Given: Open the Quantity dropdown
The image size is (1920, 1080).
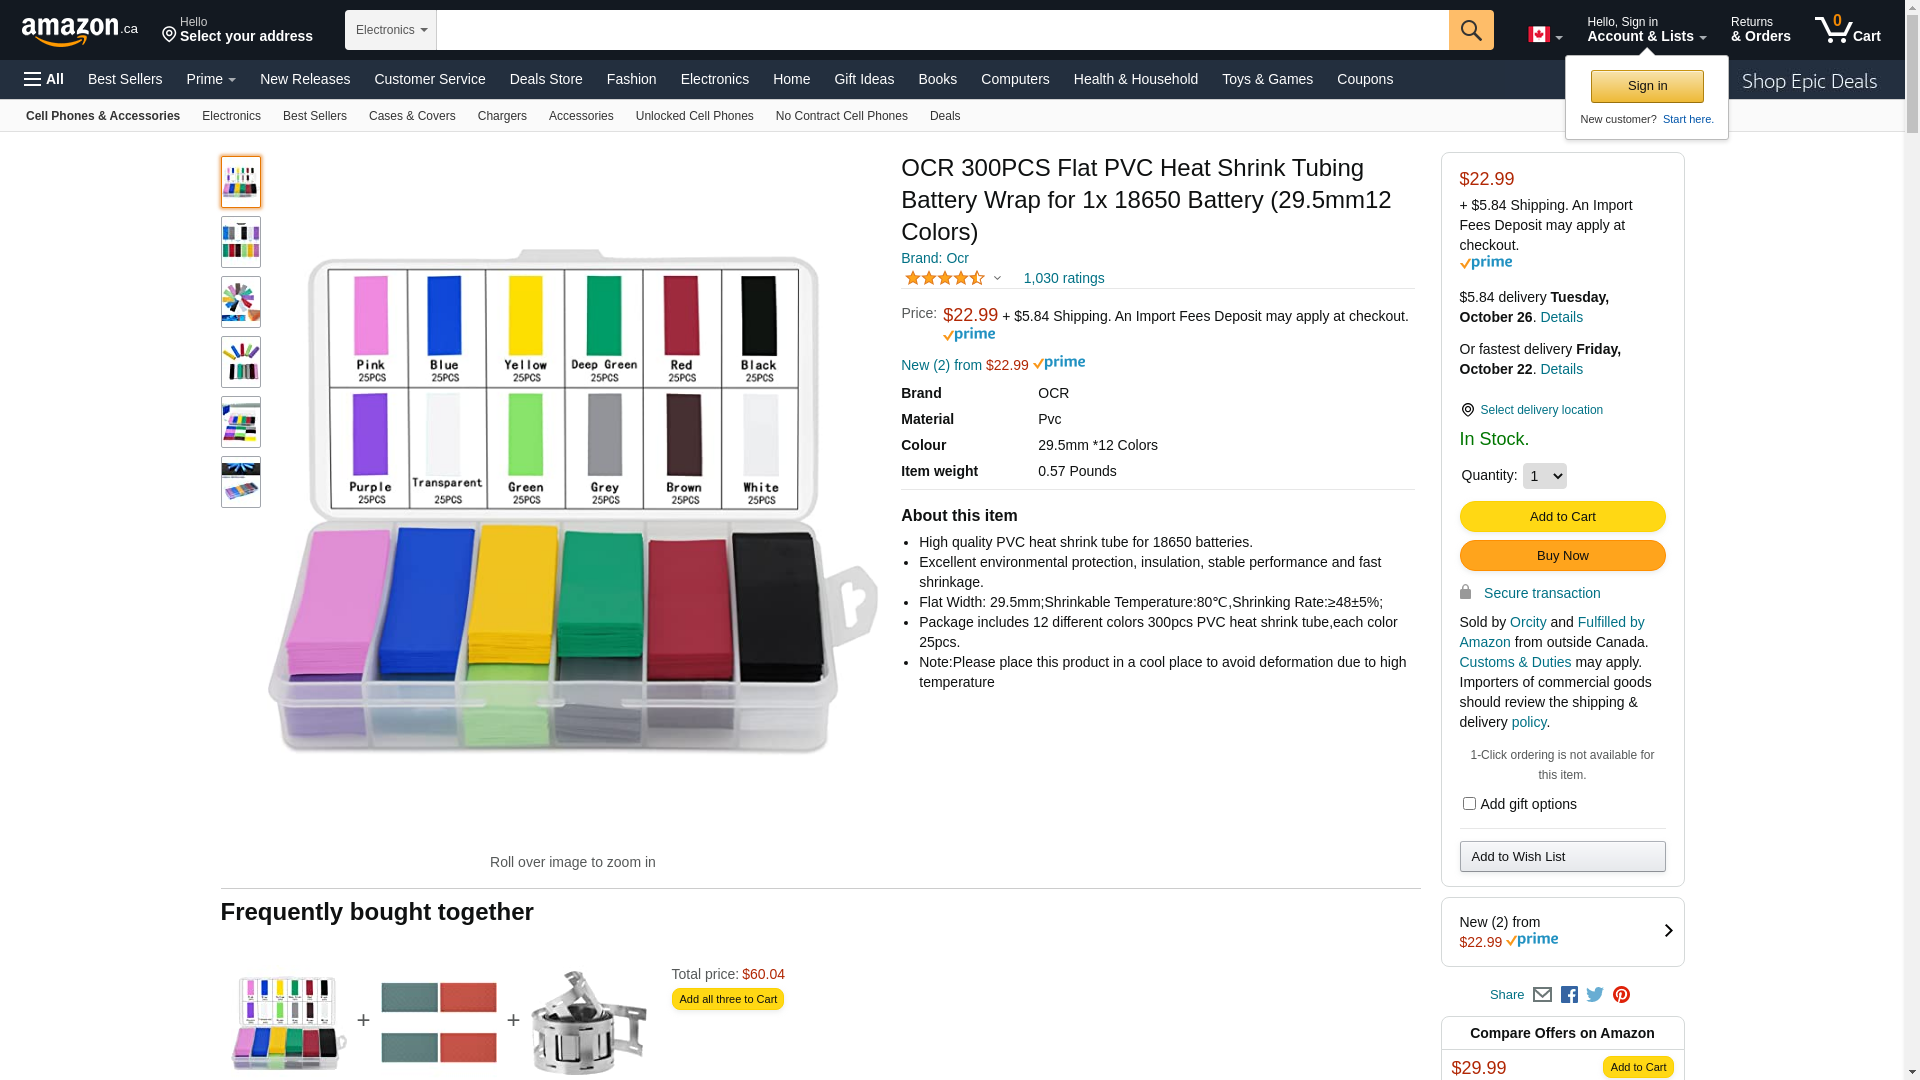Looking at the screenshot, I should point(1544,476).
